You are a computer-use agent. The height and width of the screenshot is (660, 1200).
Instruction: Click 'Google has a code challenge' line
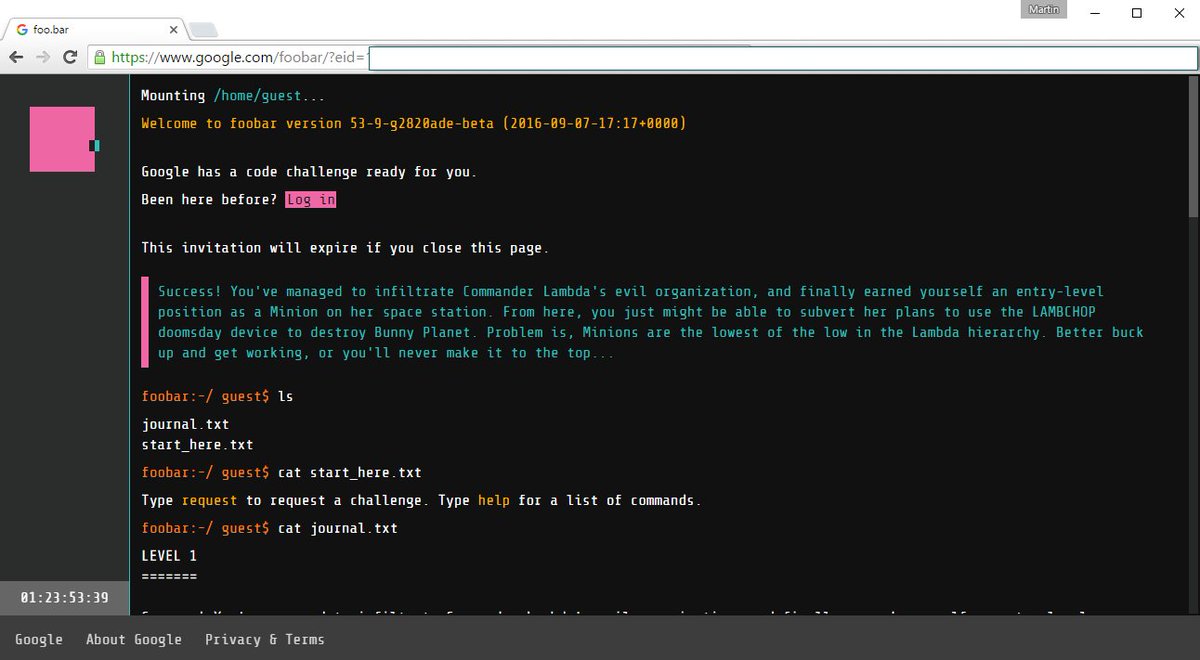click(x=309, y=172)
